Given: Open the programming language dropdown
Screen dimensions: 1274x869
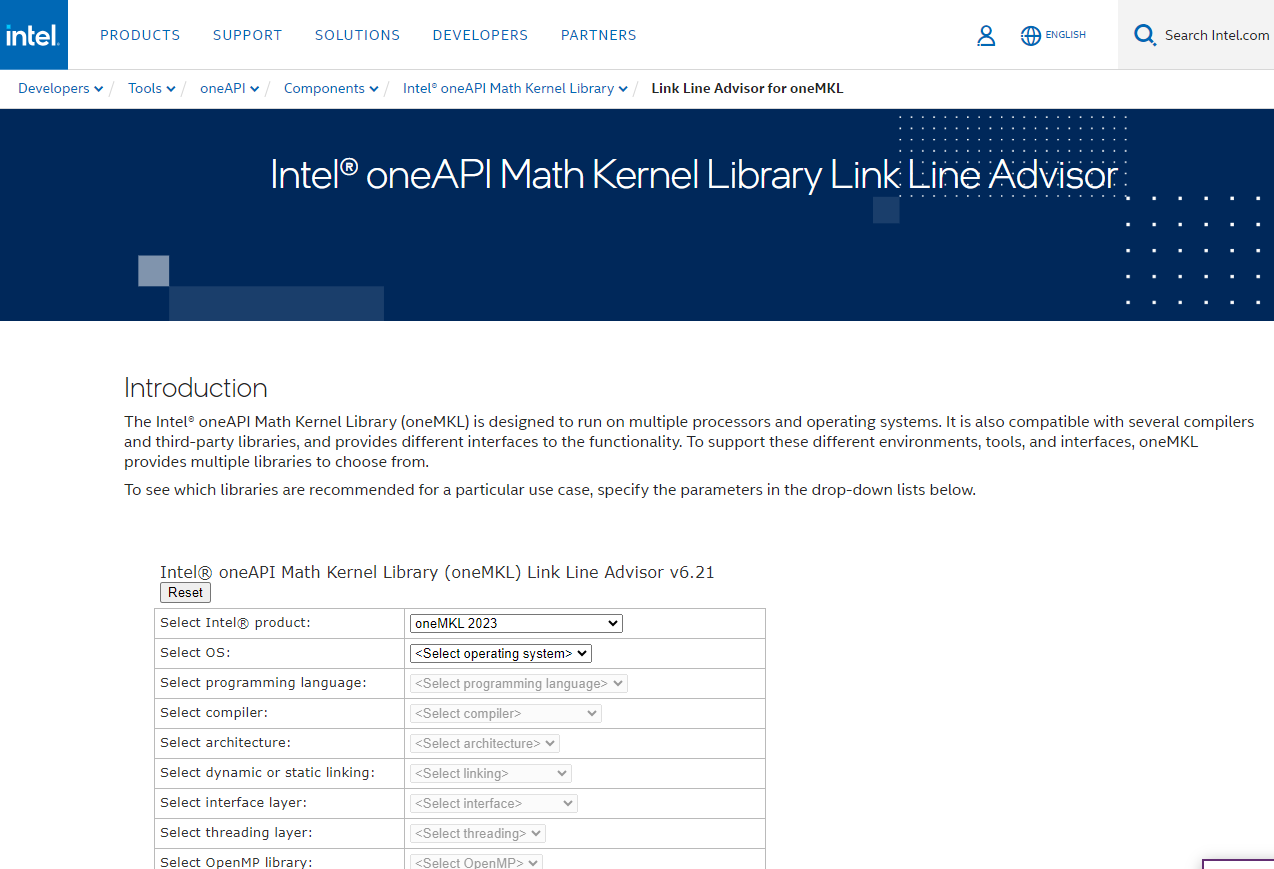Looking at the screenshot, I should pyautogui.click(x=518, y=683).
